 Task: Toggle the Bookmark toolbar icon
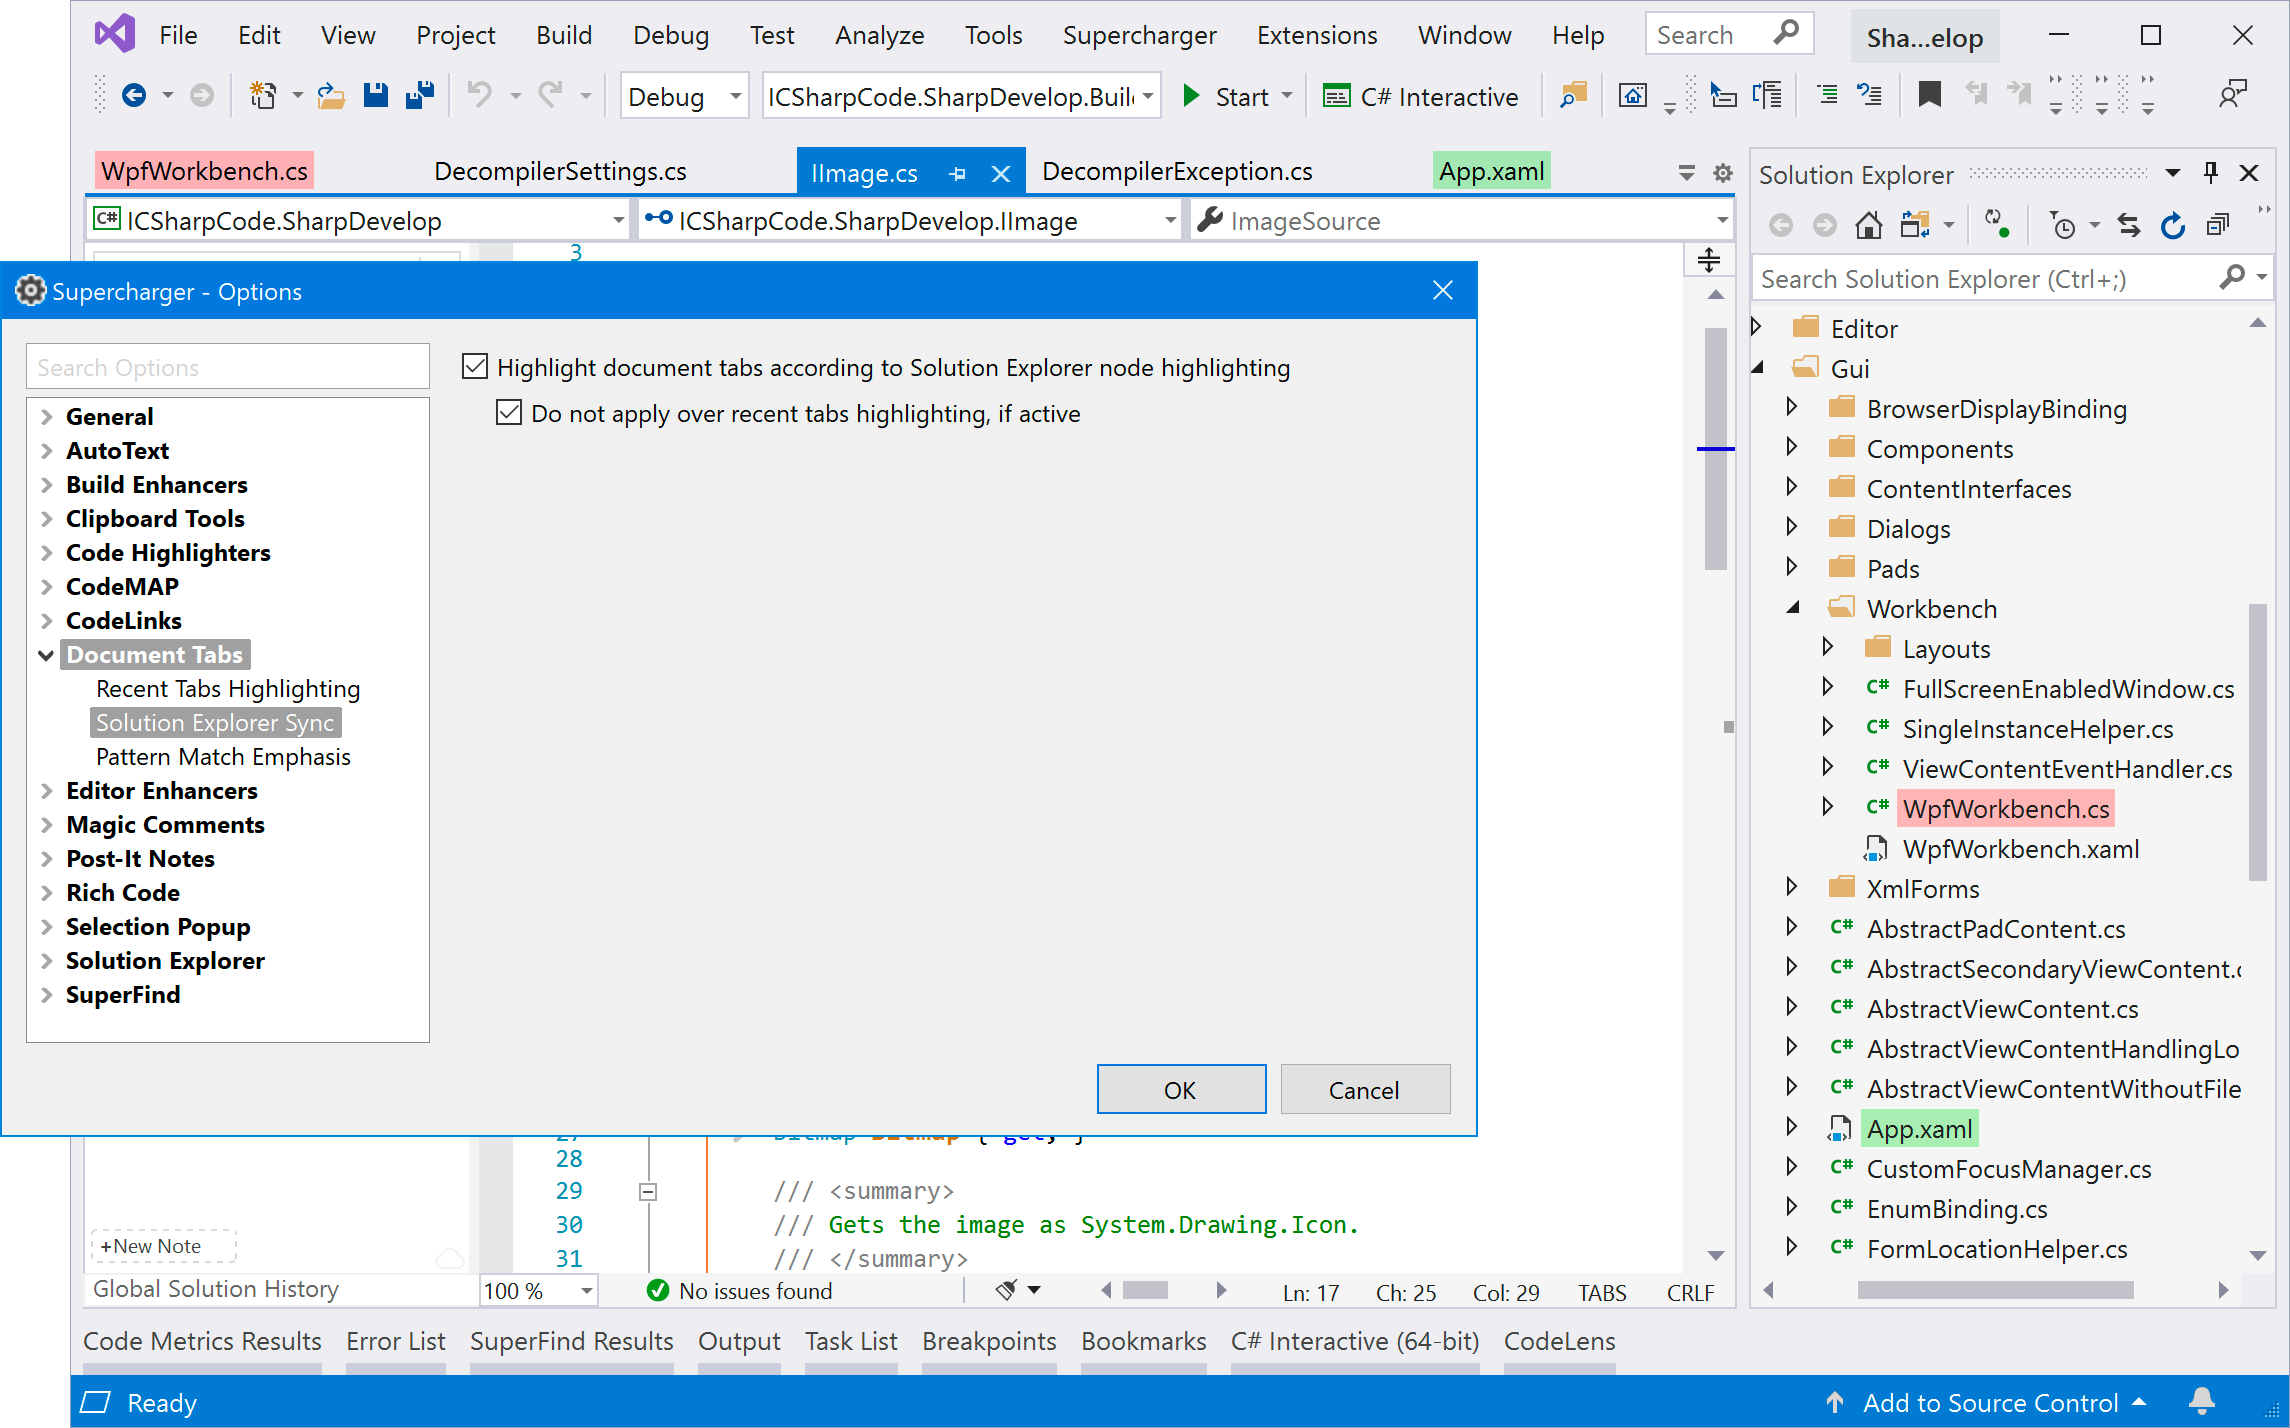(x=1929, y=95)
